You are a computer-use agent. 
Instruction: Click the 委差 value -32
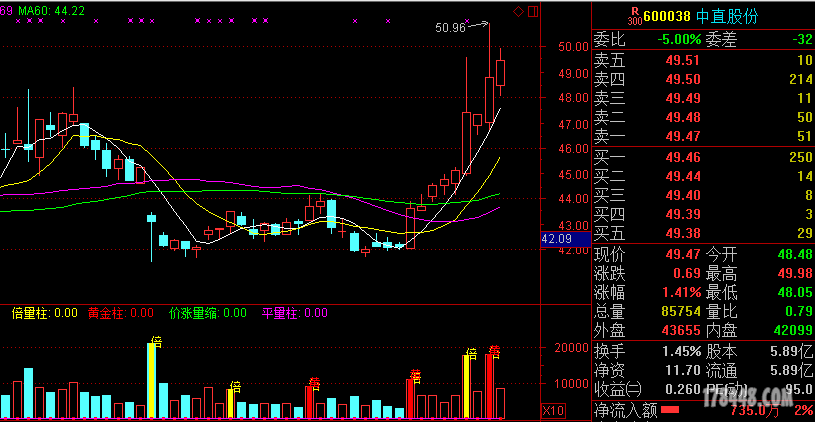tap(802, 39)
